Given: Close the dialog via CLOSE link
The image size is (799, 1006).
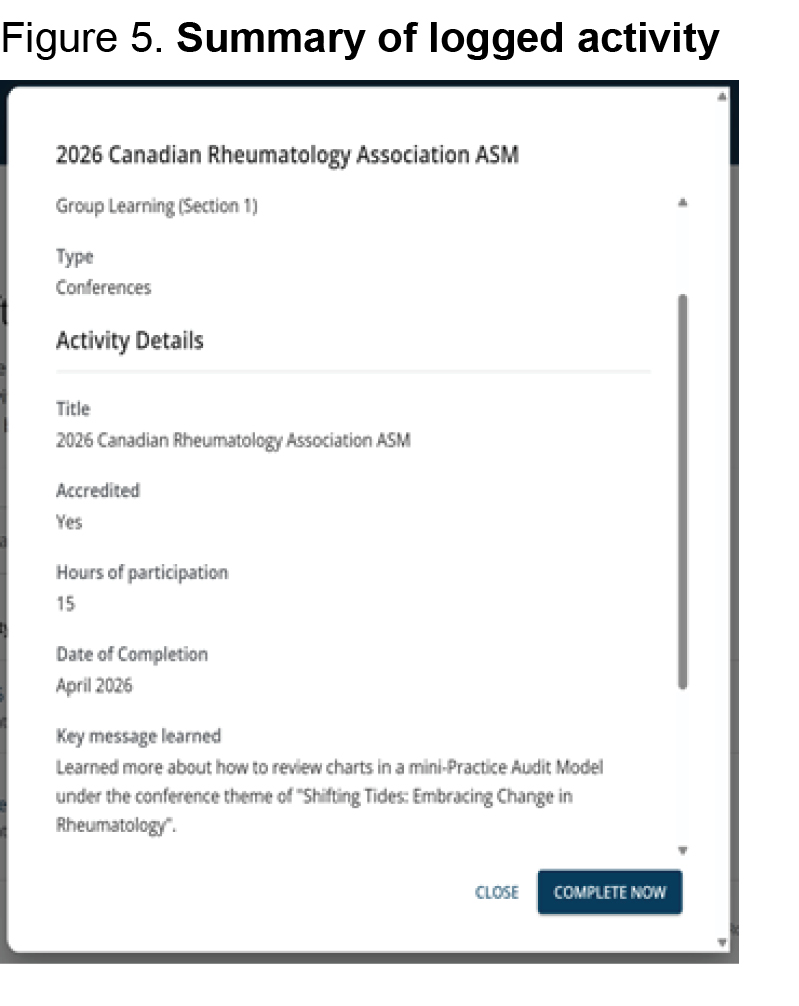Looking at the screenshot, I should (497, 892).
